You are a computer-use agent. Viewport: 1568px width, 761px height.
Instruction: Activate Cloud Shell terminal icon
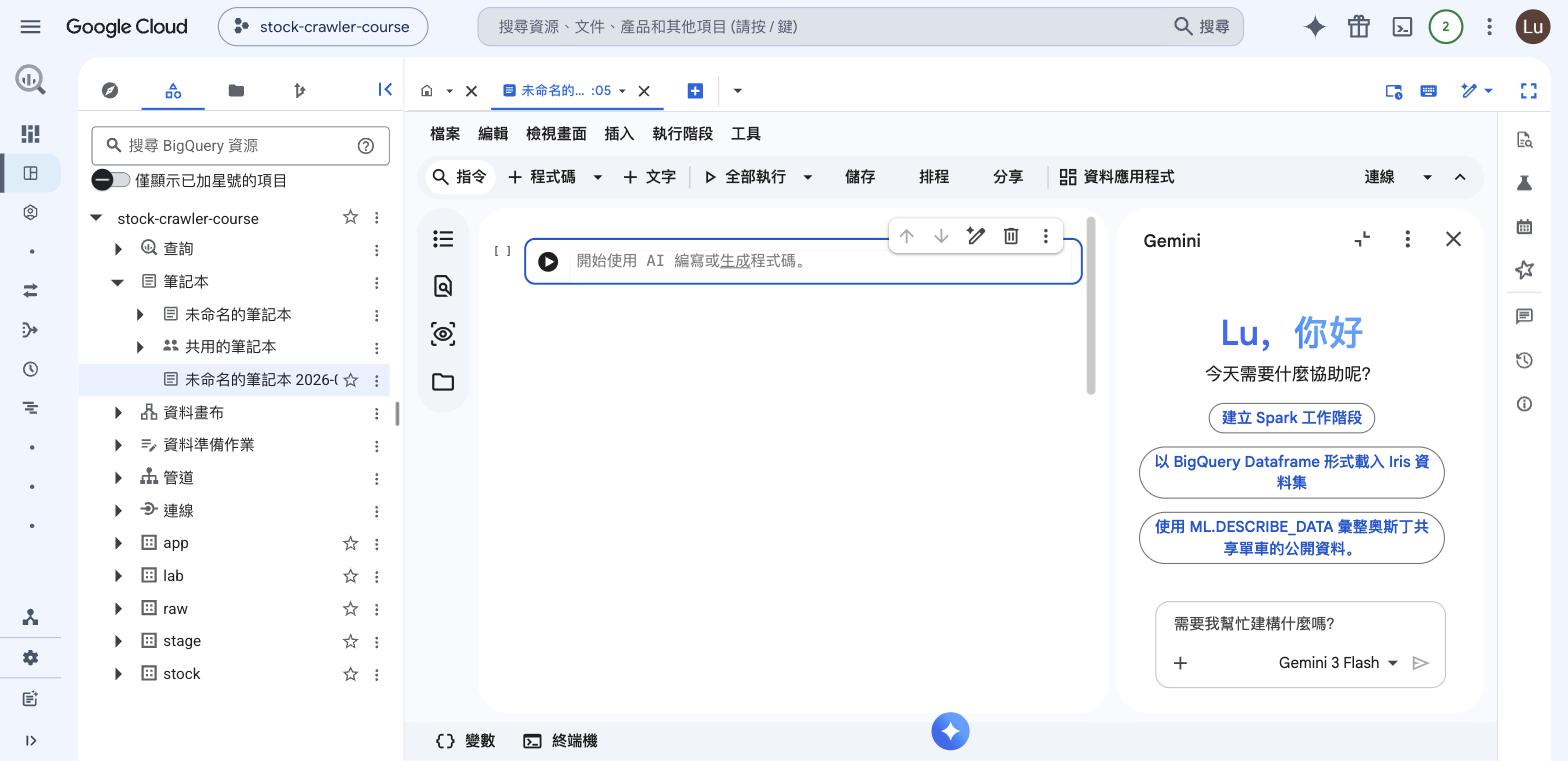pos(1402,27)
